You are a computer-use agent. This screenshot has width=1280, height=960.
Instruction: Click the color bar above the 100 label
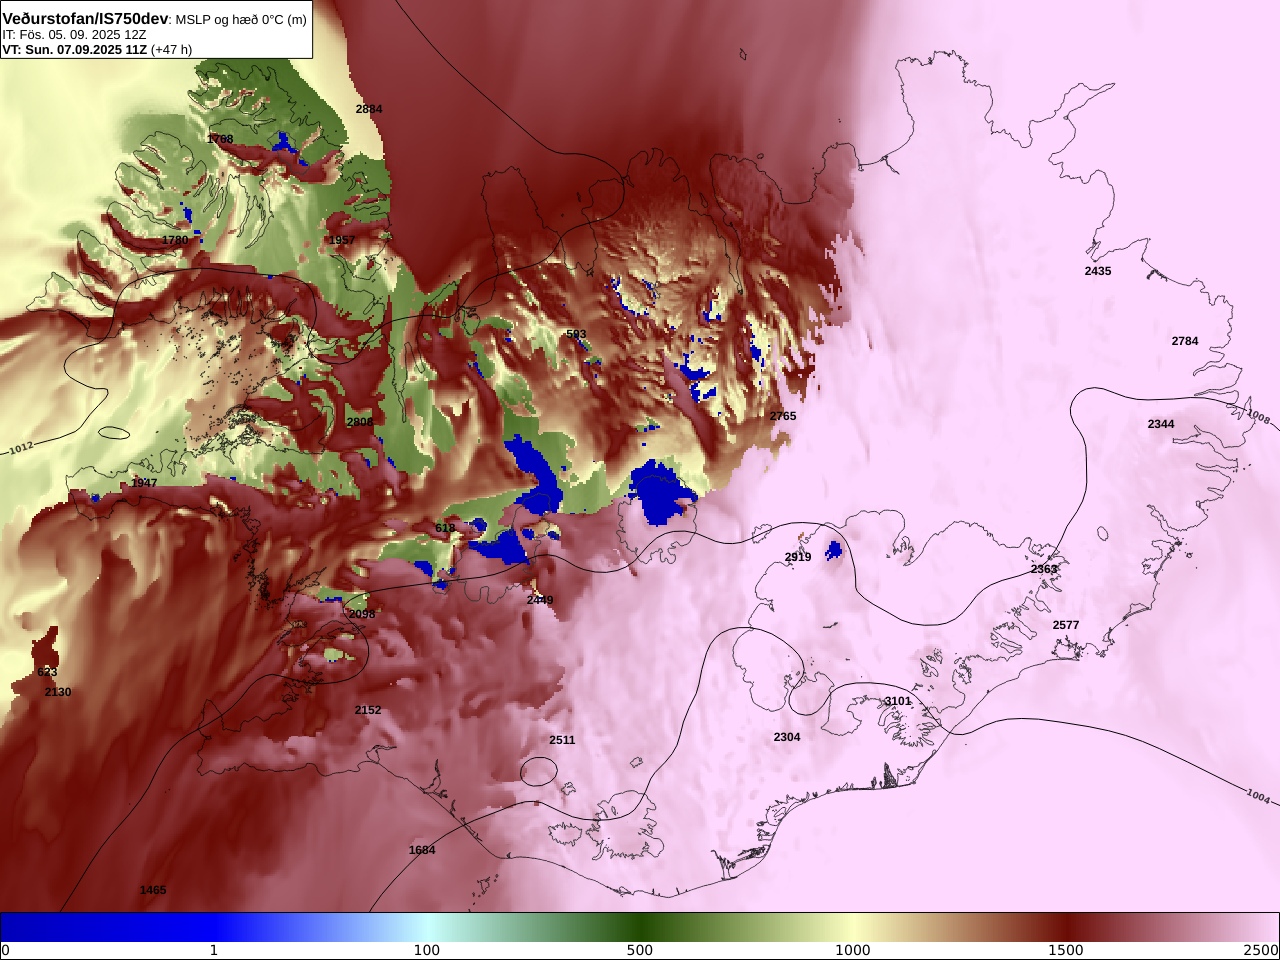click(x=427, y=927)
